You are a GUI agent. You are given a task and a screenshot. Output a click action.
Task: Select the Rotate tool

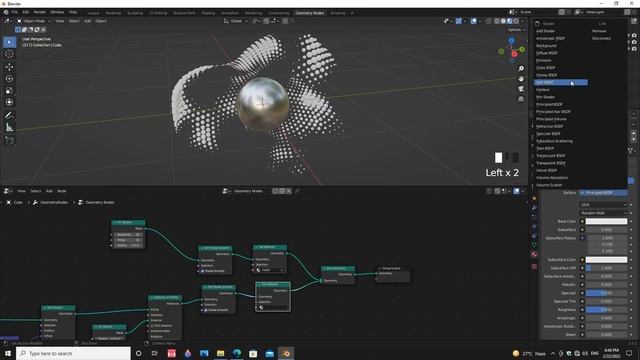pos(9,78)
